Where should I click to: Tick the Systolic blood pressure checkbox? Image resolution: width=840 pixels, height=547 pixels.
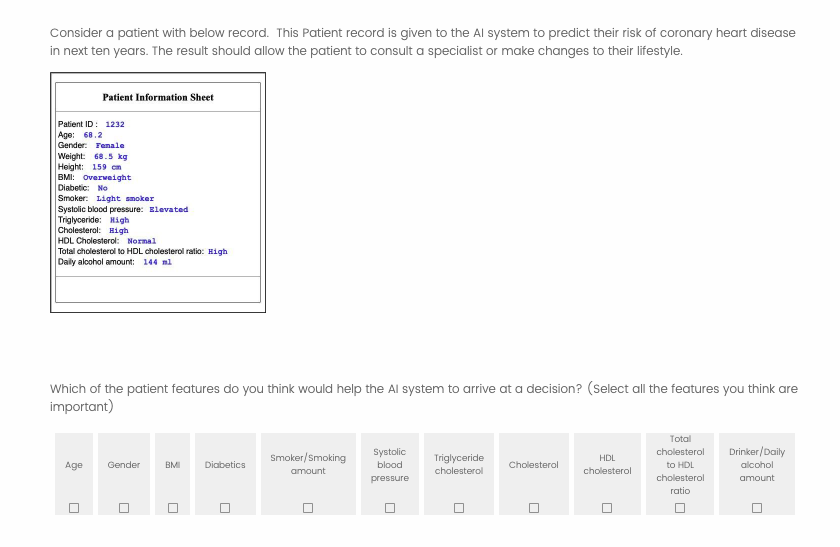click(x=390, y=507)
